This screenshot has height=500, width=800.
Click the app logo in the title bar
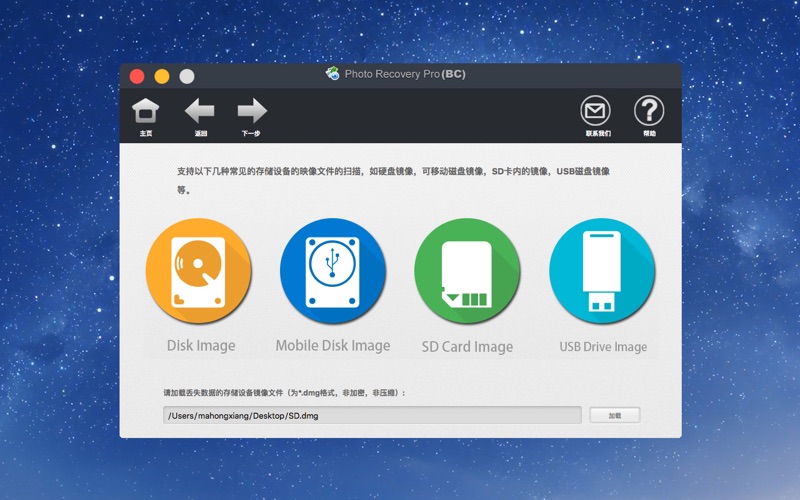tap(332, 74)
